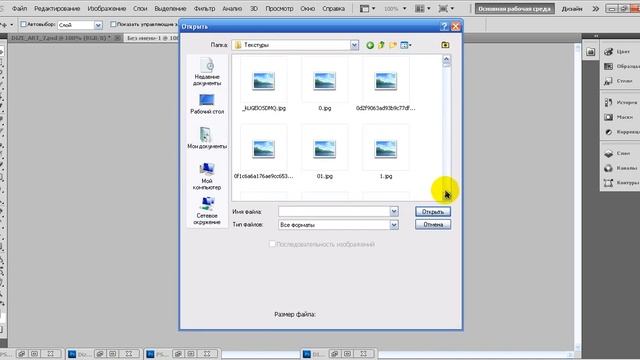Open the Слои menu in the menu bar
Screen dimensions: 640x360
[140, 9]
